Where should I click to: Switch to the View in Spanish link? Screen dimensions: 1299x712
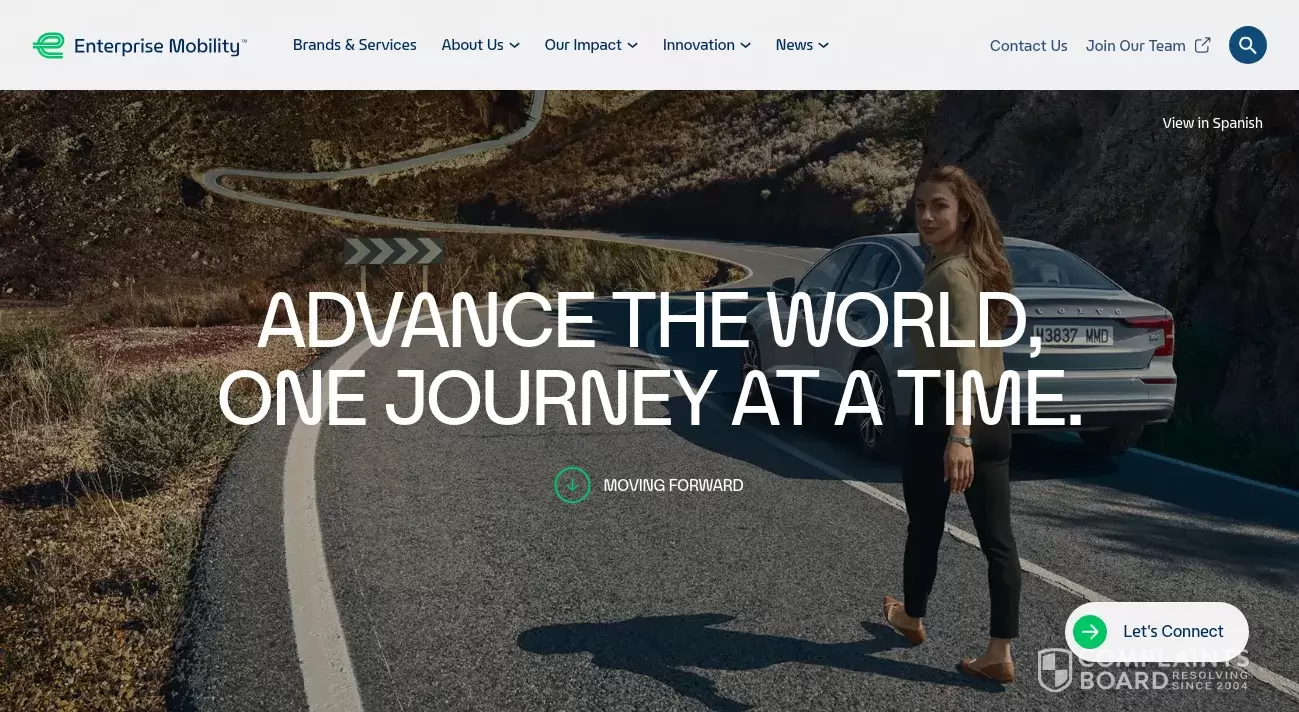click(1212, 123)
